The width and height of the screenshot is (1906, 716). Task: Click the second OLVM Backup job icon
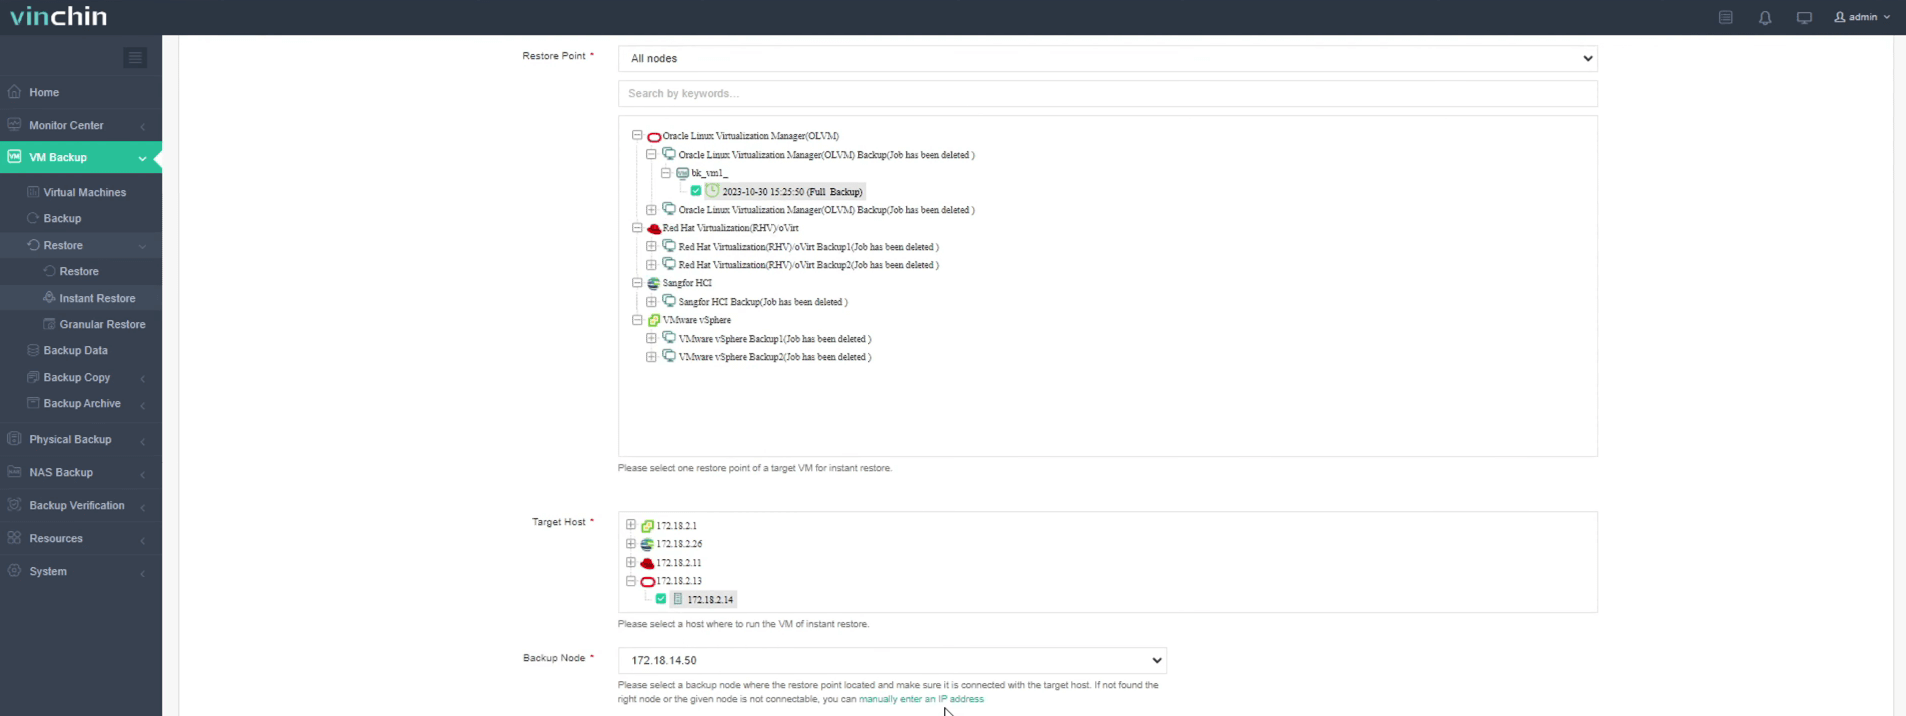669,209
